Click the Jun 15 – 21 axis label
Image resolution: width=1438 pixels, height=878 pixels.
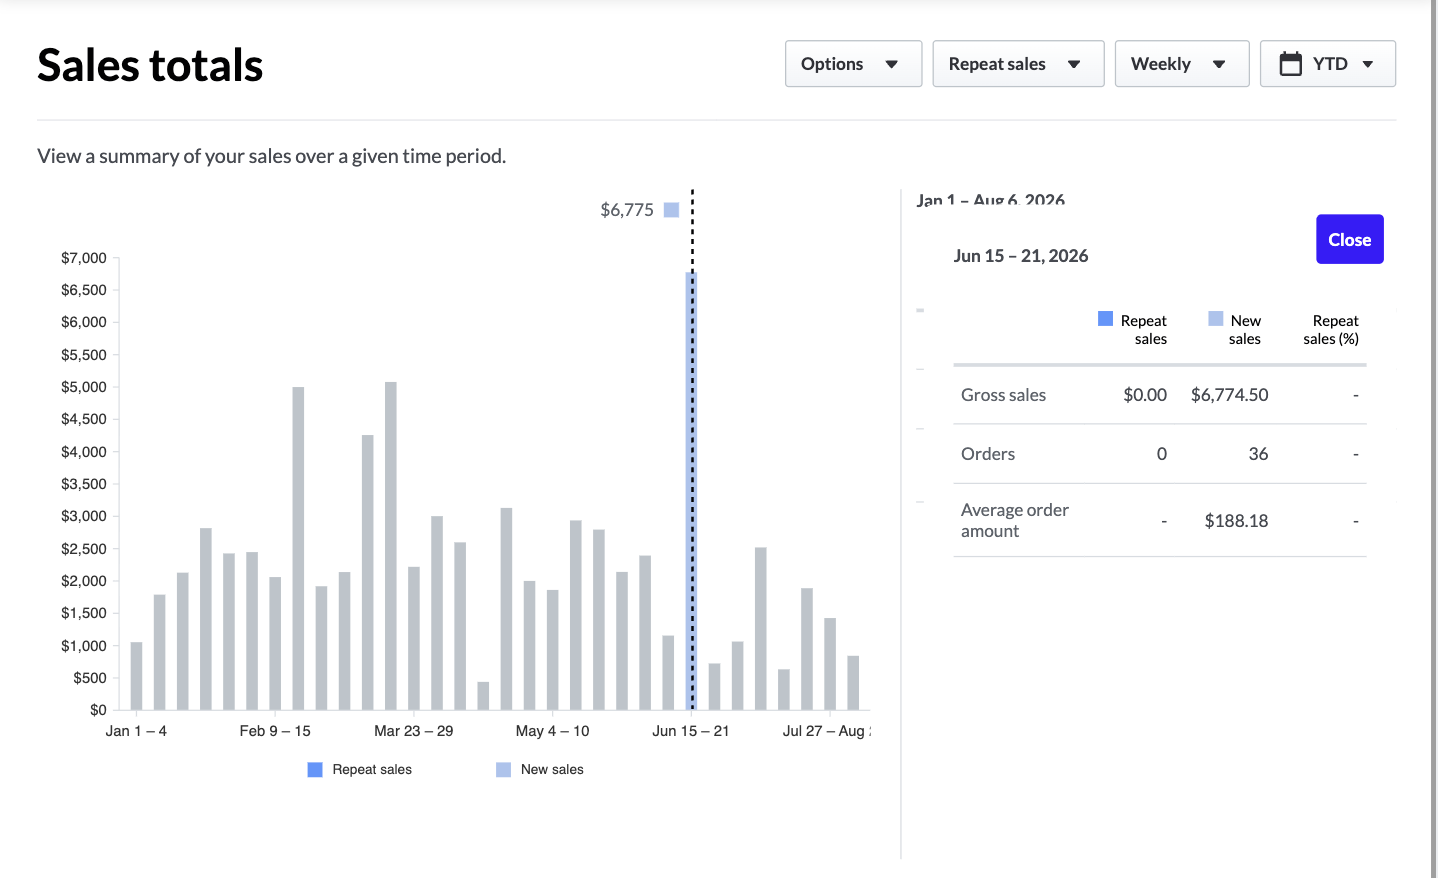691,731
